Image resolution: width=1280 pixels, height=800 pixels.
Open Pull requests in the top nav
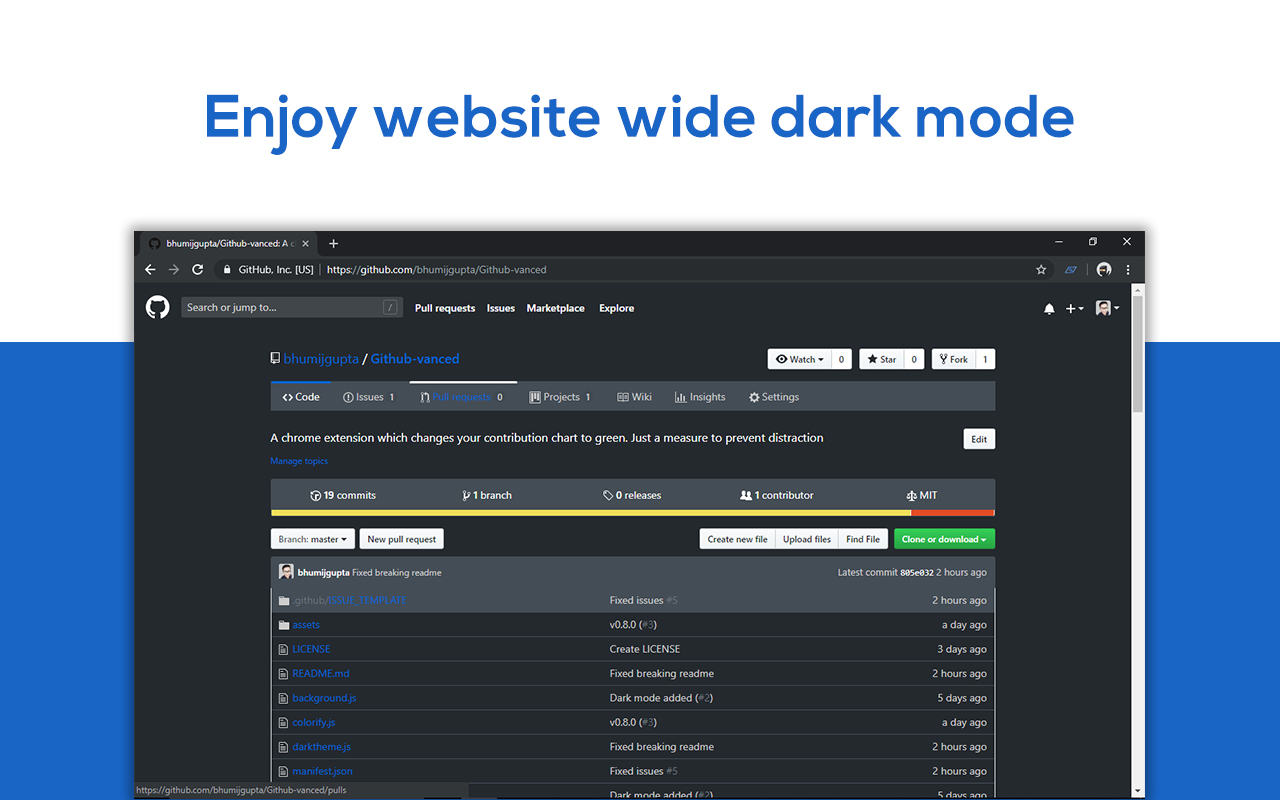445,308
